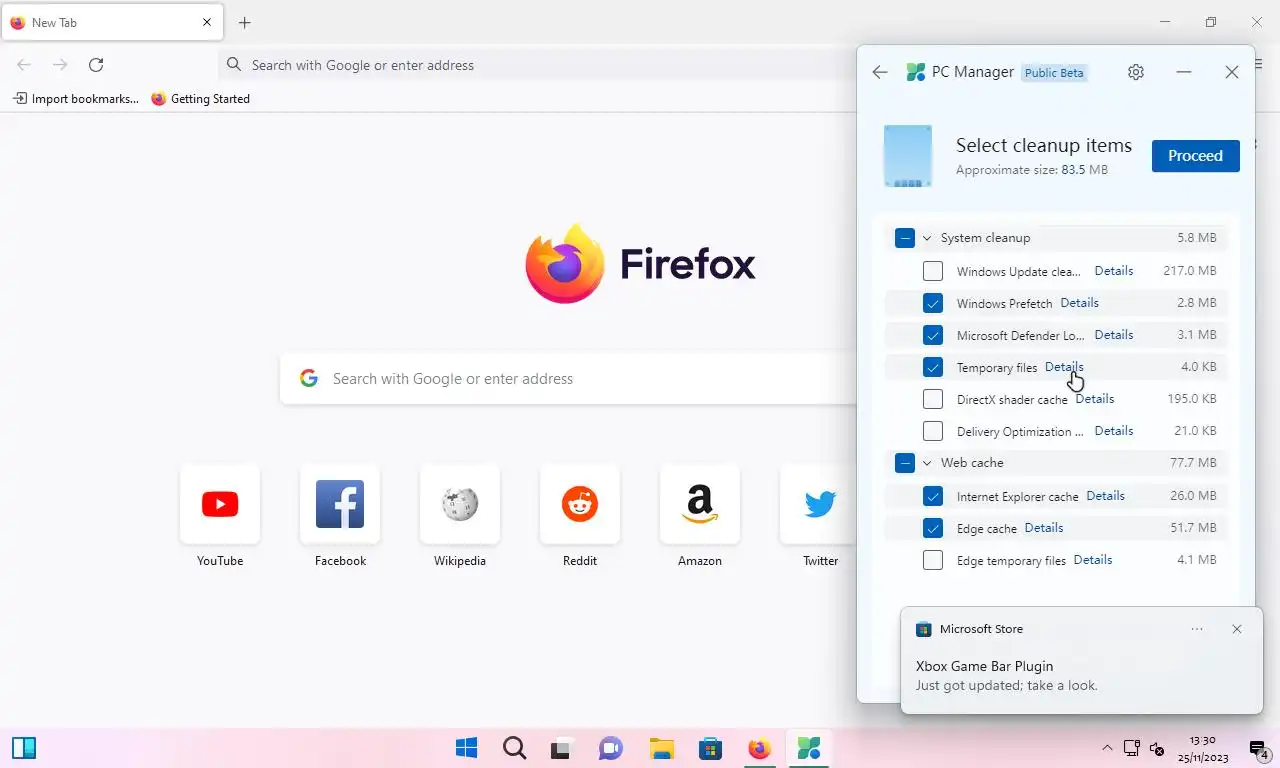View Details for Microsoft Defender Logs
The width and height of the screenshot is (1280, 768).
(x=1114, y=335)
